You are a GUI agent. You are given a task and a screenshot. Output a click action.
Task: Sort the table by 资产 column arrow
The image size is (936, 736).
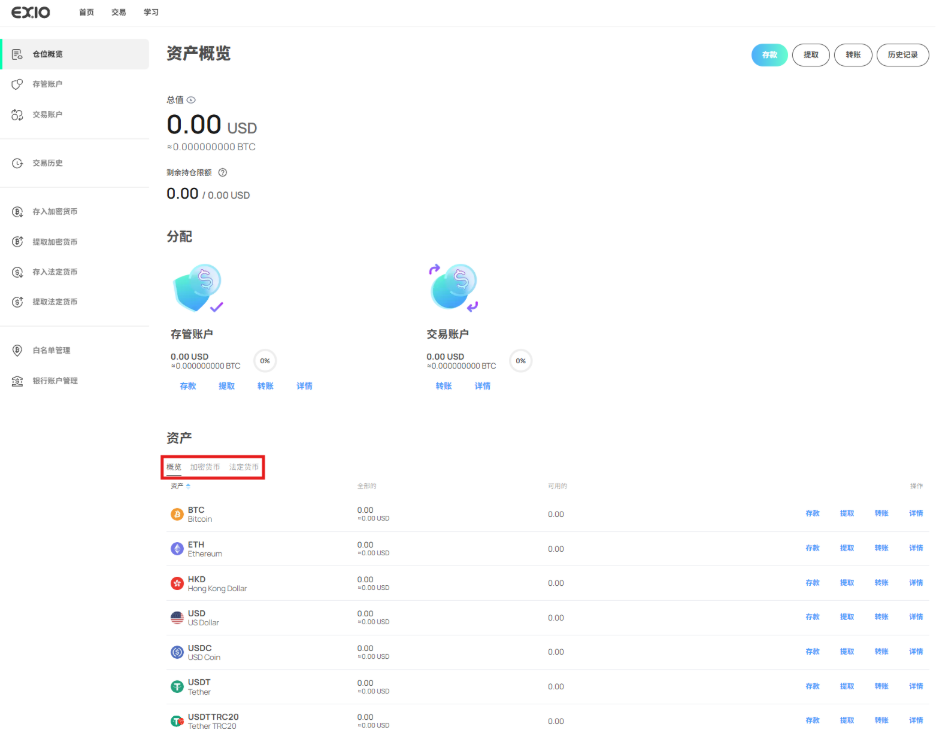coord(188,486)
